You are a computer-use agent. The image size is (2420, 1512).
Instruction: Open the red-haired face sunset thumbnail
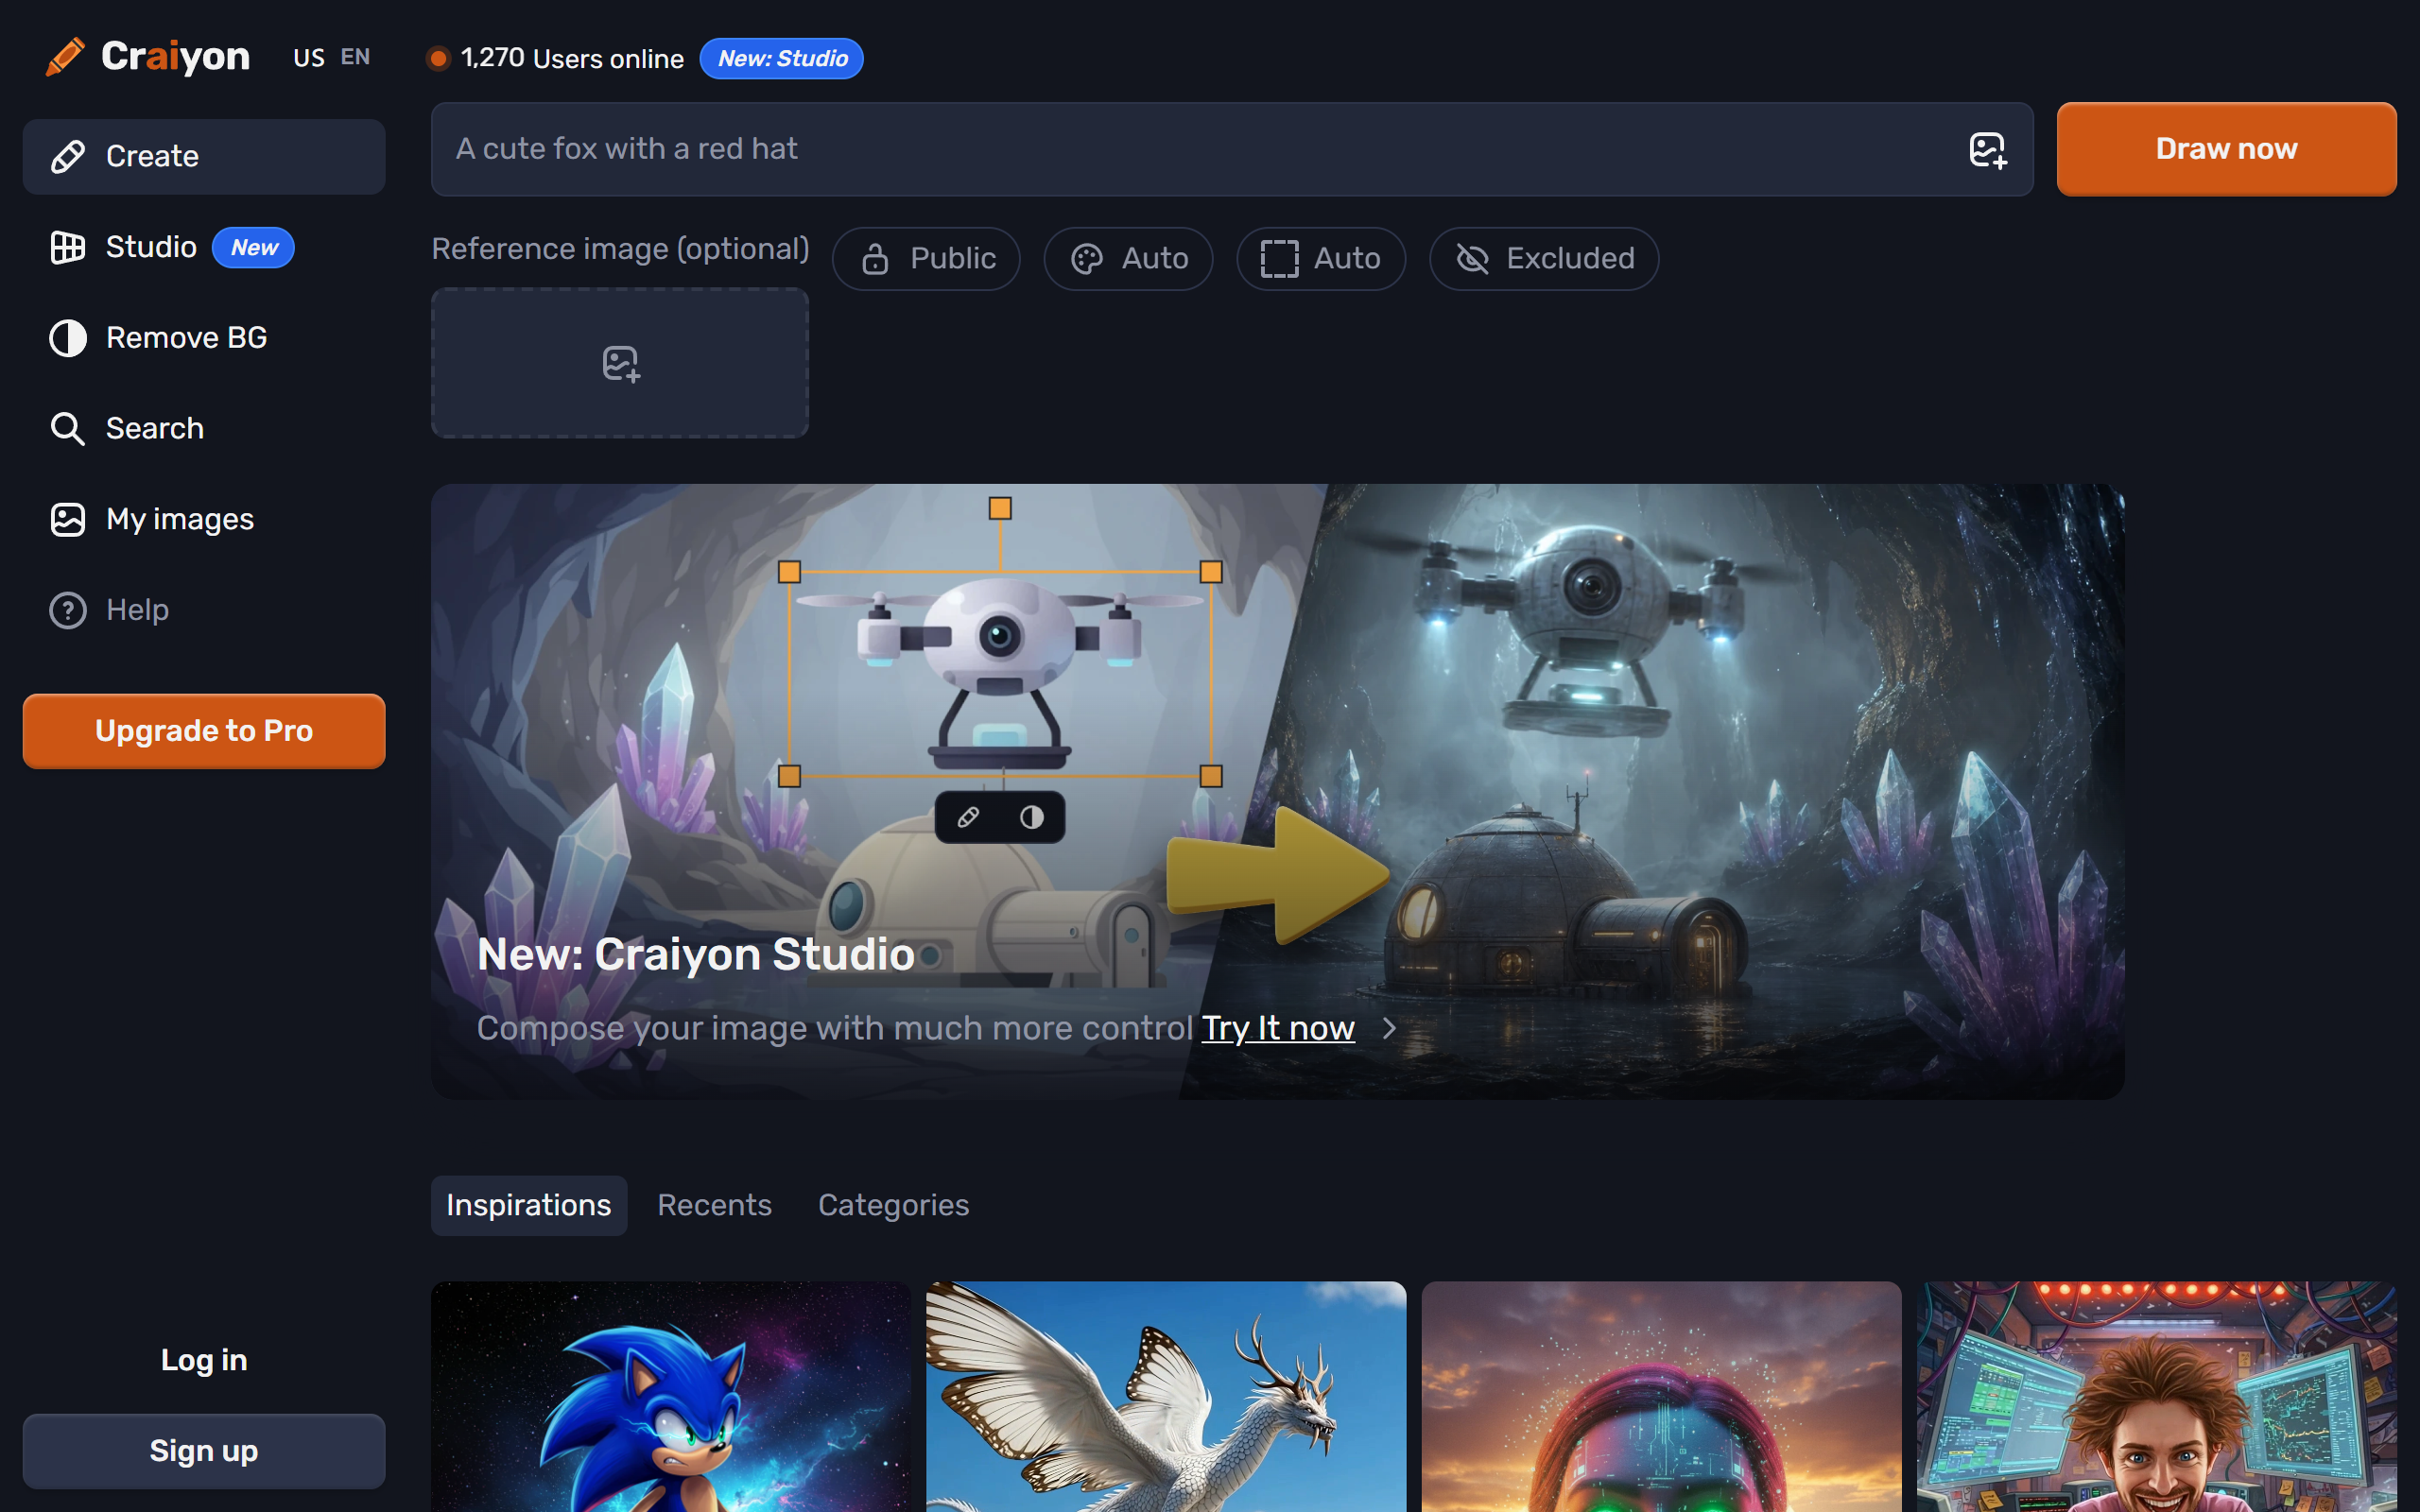pos(1661,1397)
